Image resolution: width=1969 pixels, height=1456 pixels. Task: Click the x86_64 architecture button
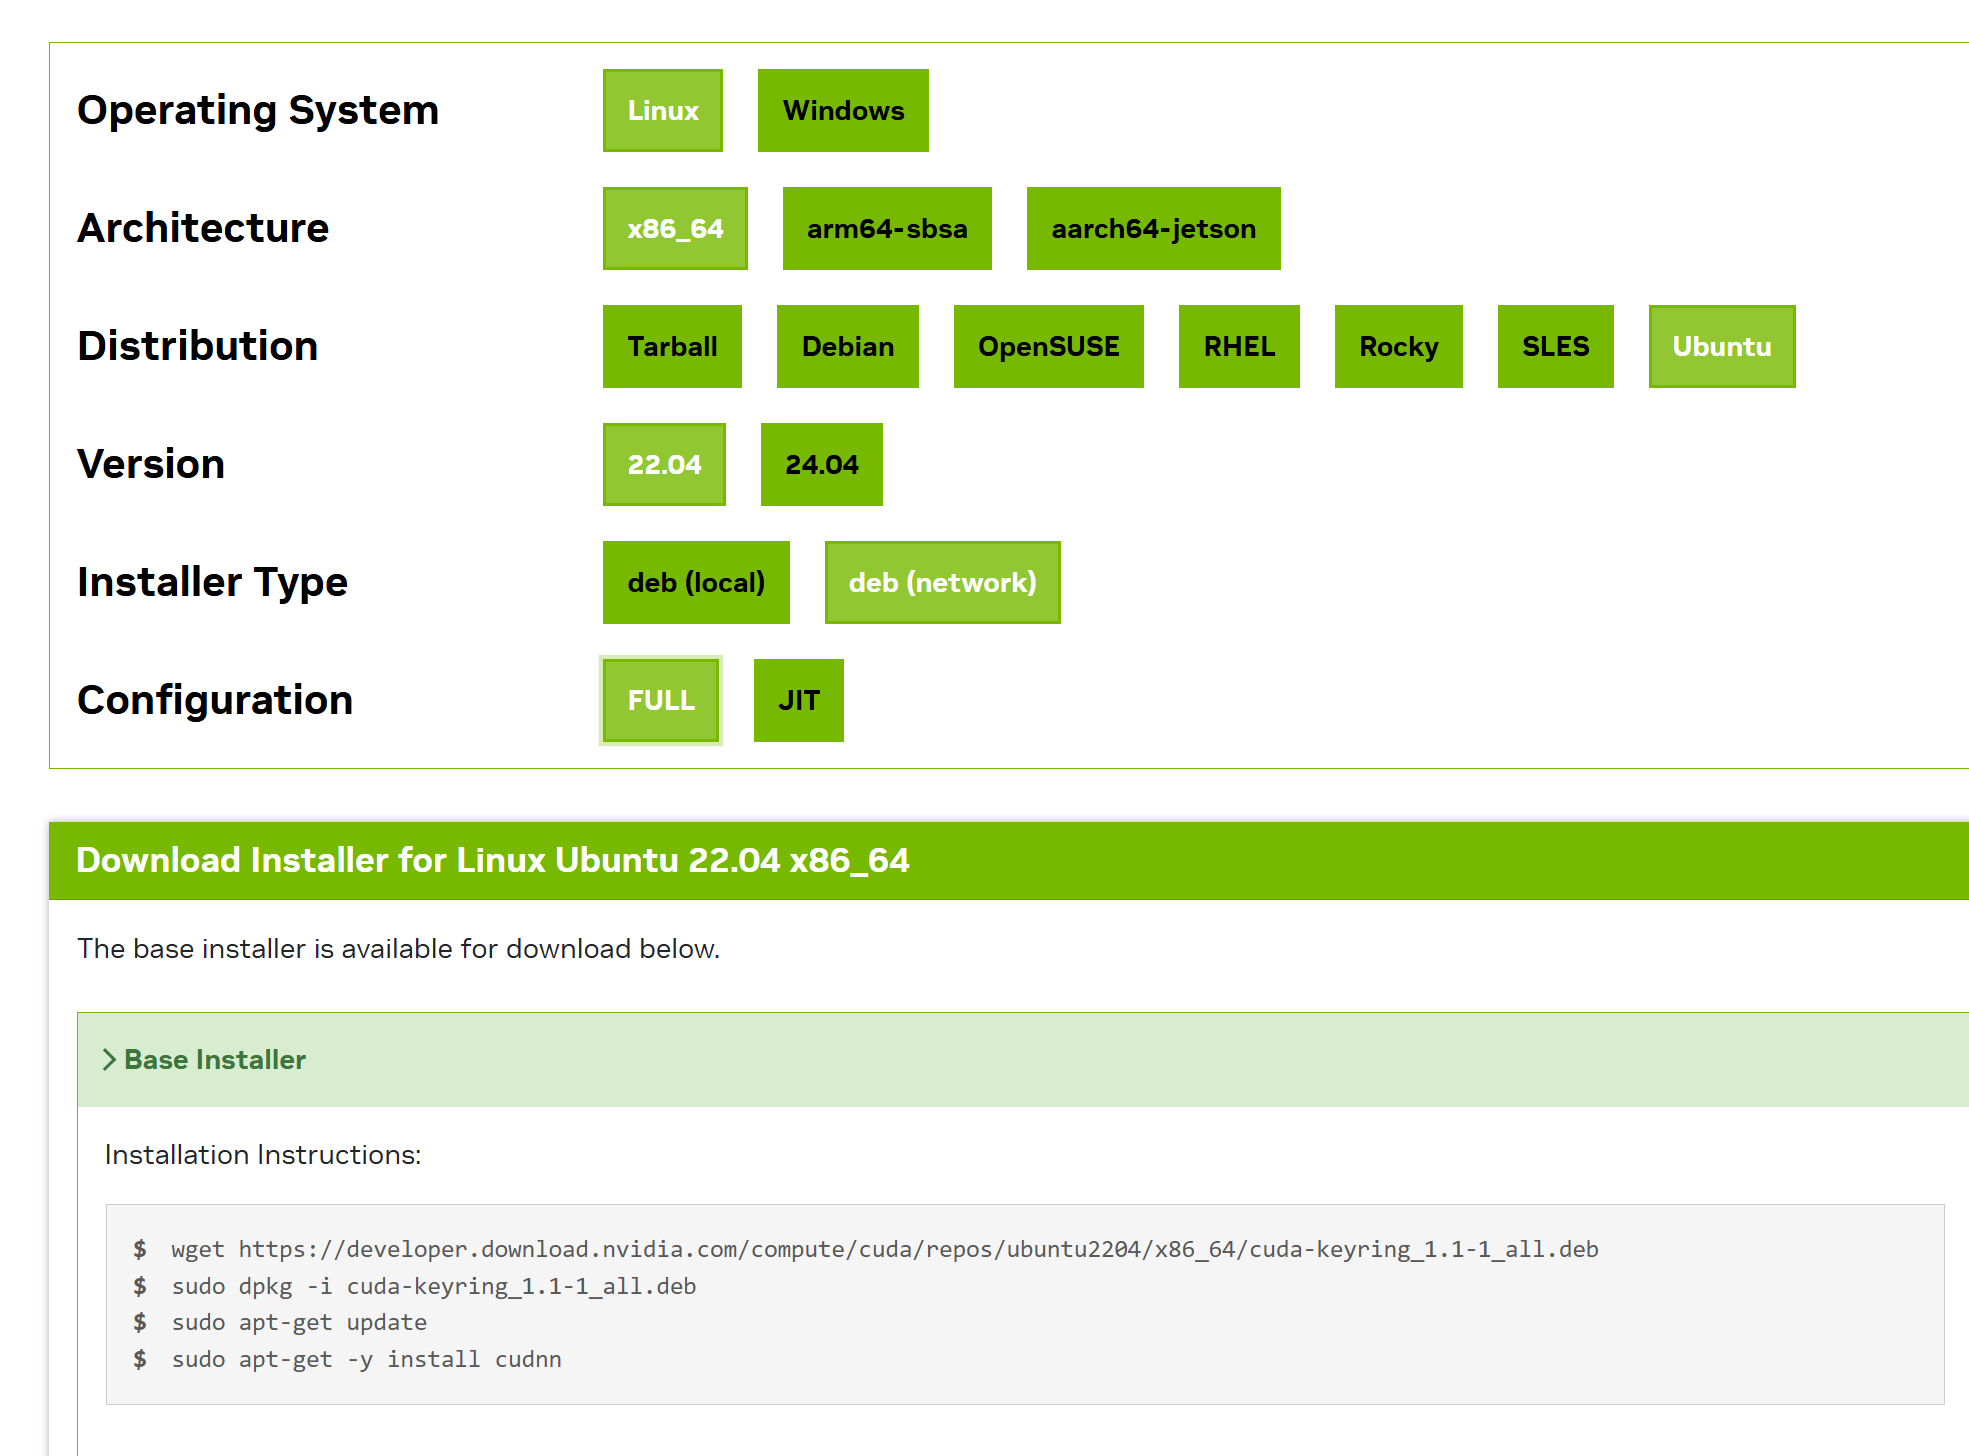coord(674,229)
